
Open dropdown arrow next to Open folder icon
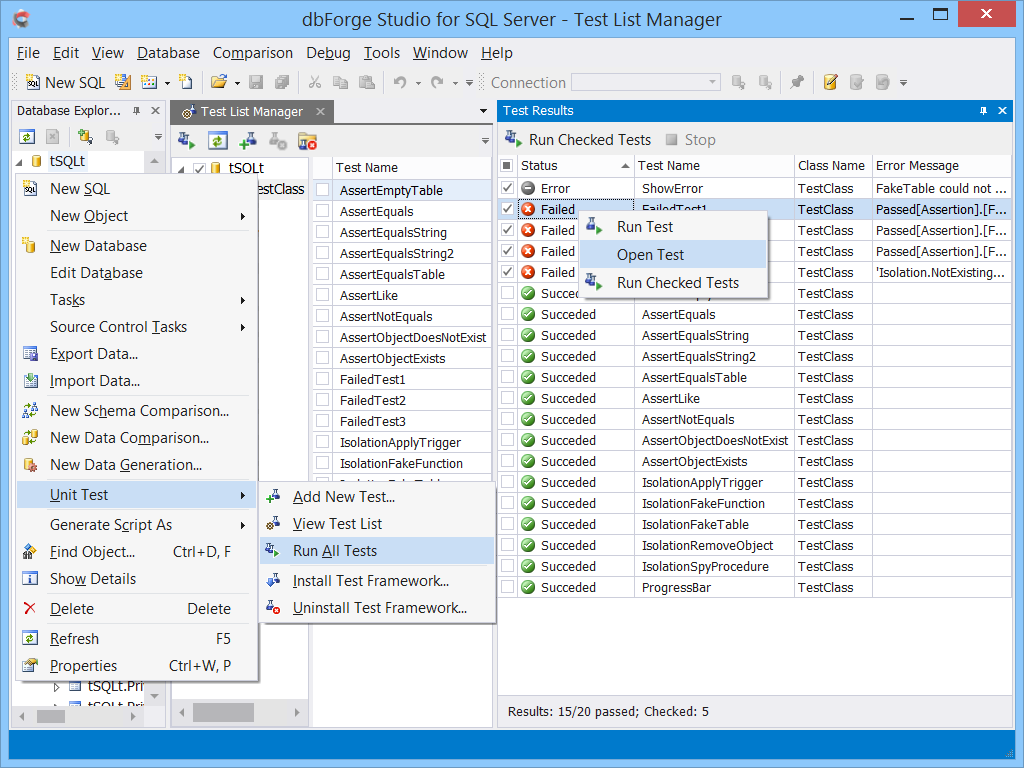tap(236, 83)
